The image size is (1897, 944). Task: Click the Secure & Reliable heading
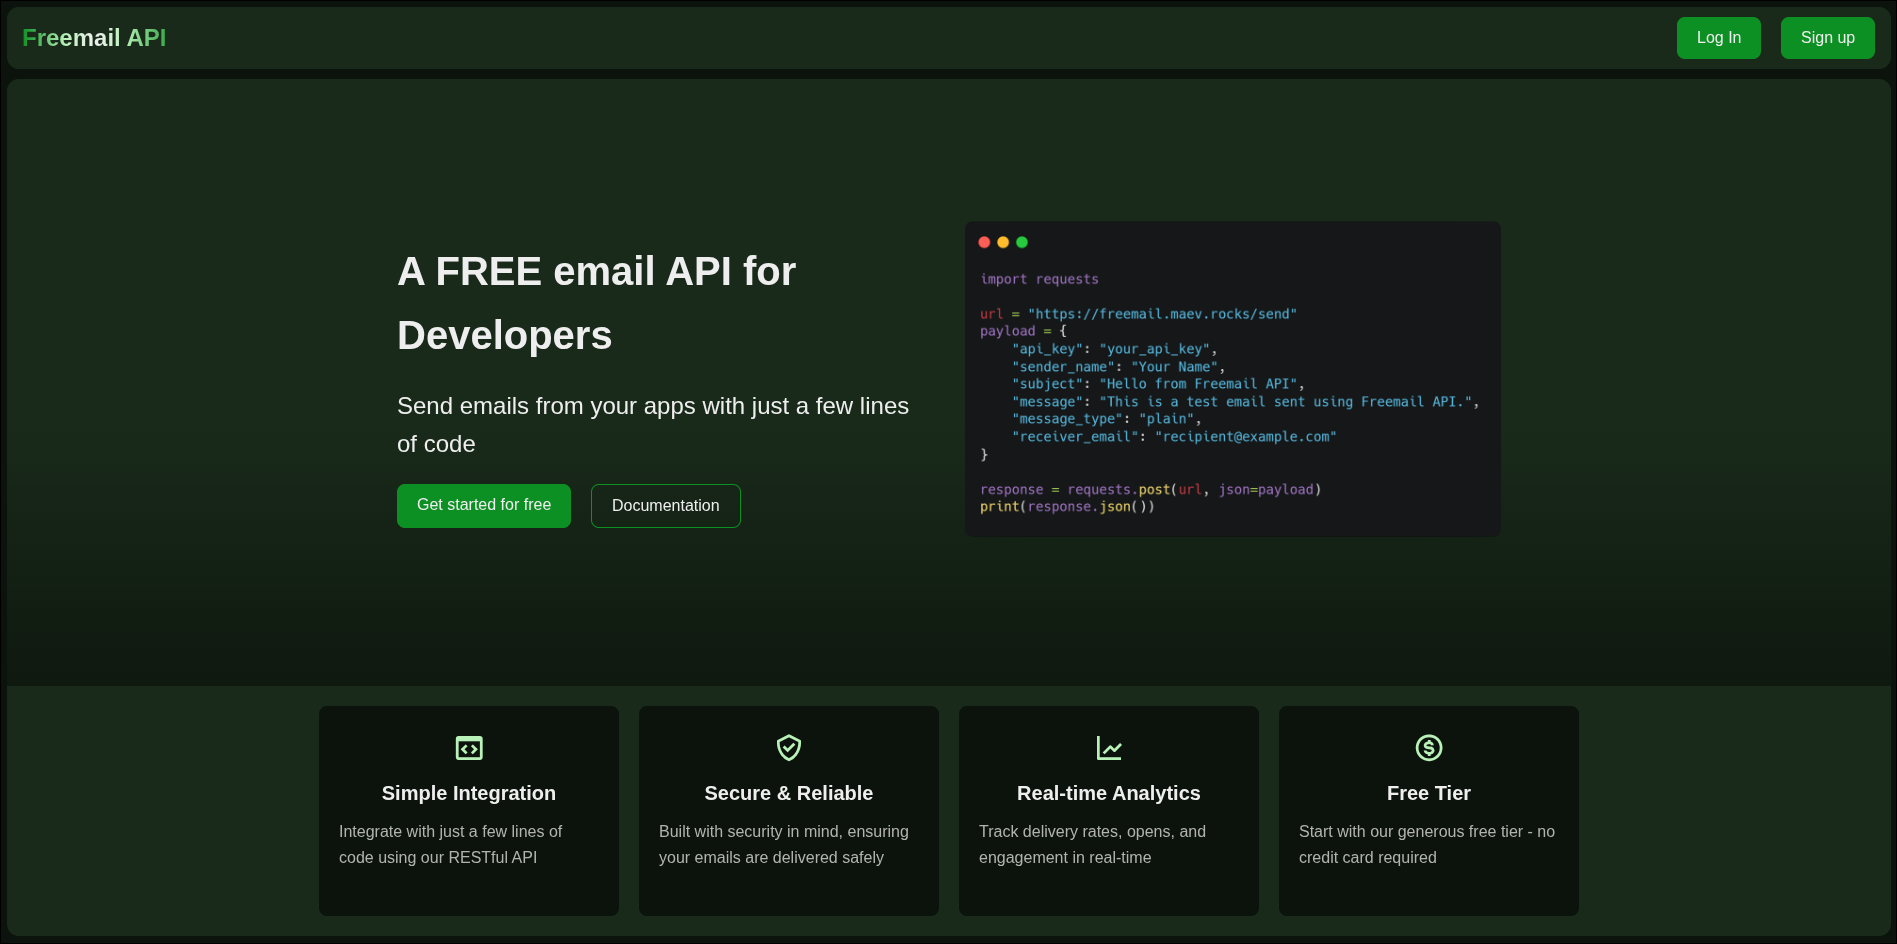(789, 793)
